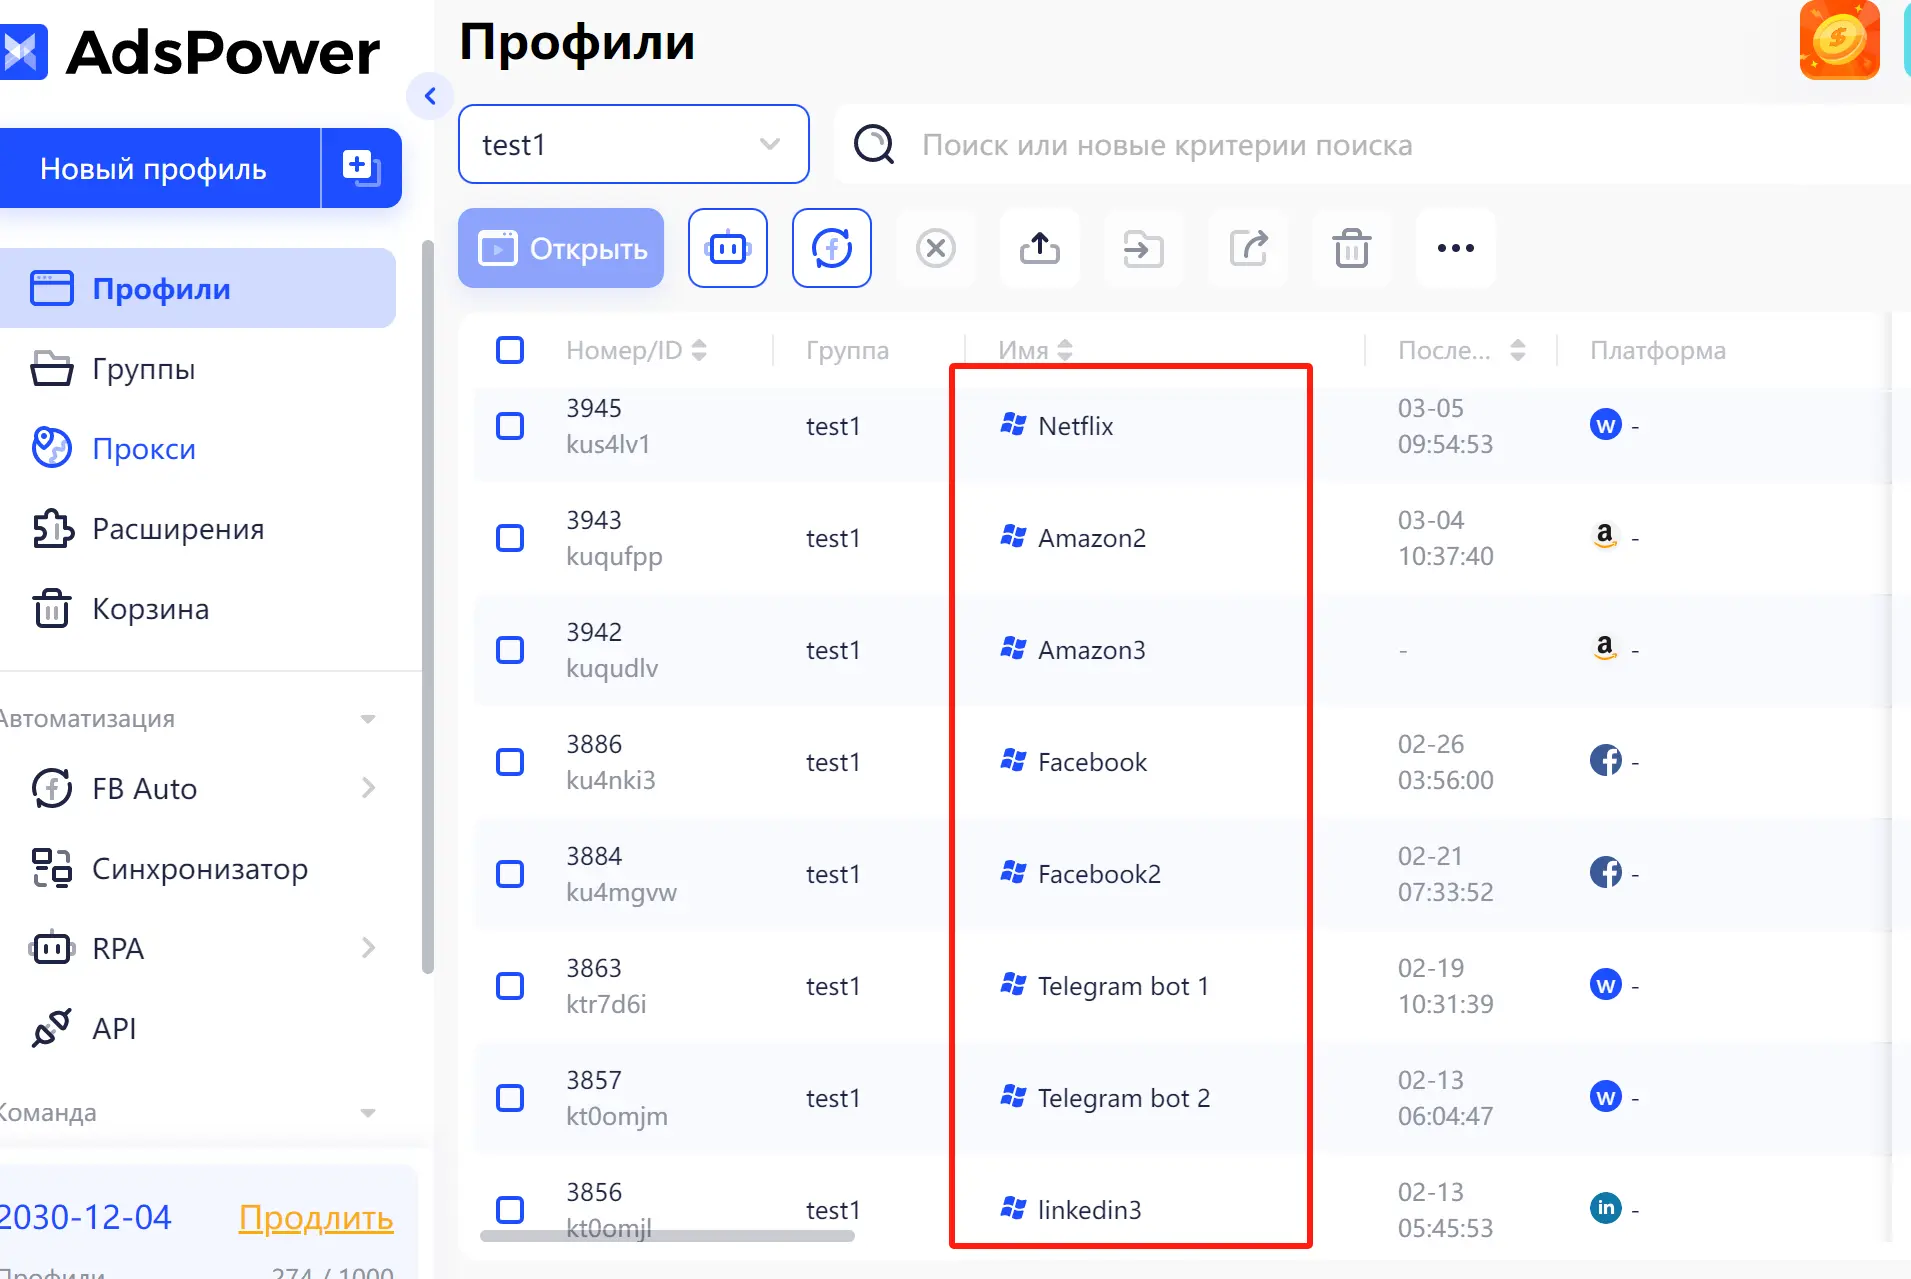Viewport: 1911px width, 1279px height.
Task: Collapse the sidebar with the arrow button
Action: coord(431,96)
